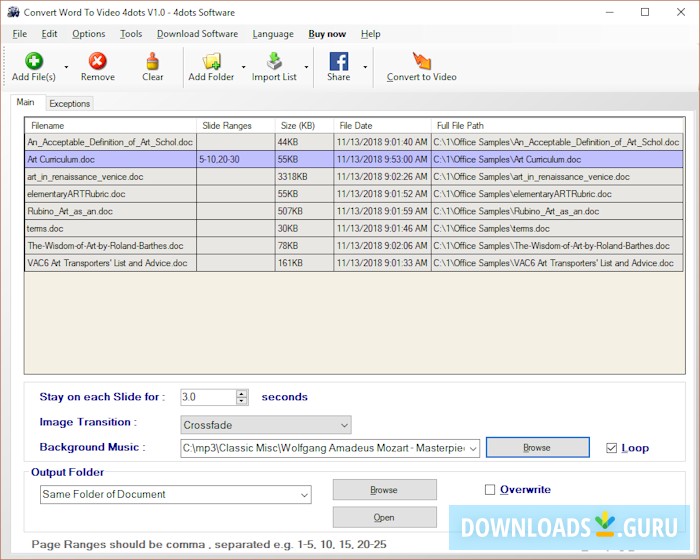
Task: Enable the Overwrite checkbox
Action: 490,490
